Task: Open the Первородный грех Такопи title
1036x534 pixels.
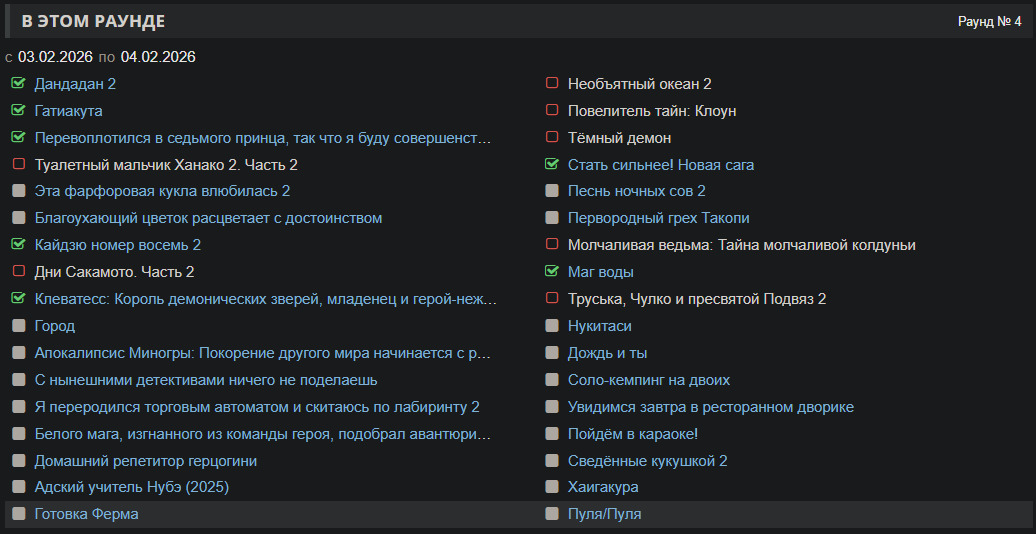Action: coord(658,218)
